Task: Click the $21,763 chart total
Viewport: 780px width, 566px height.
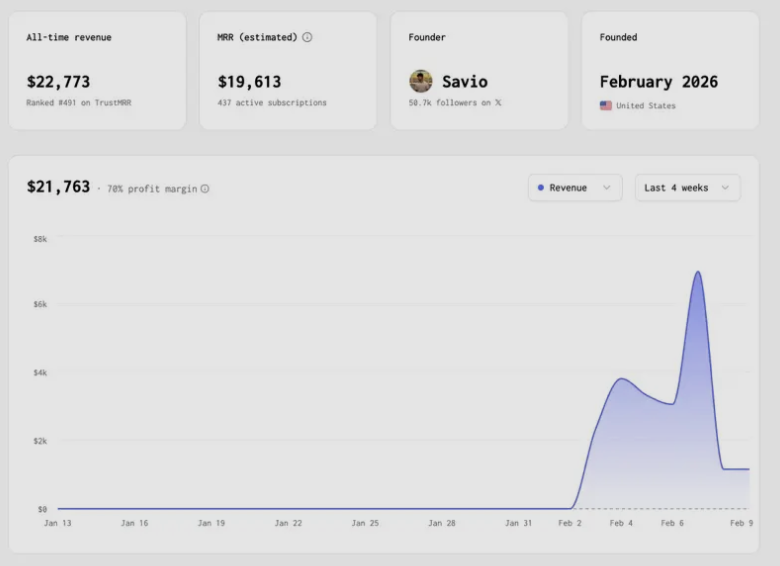Action: pyautogui.click(x=58, y=187)
